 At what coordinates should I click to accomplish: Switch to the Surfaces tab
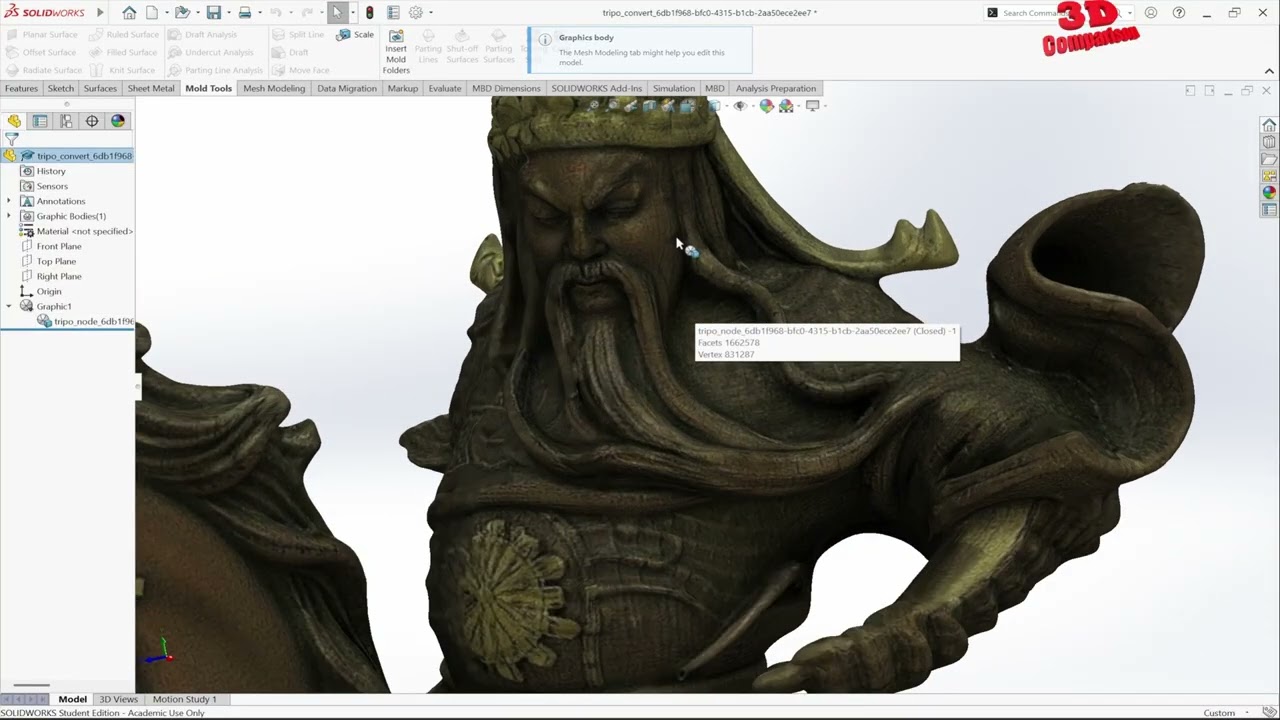(x=100, y=88)
